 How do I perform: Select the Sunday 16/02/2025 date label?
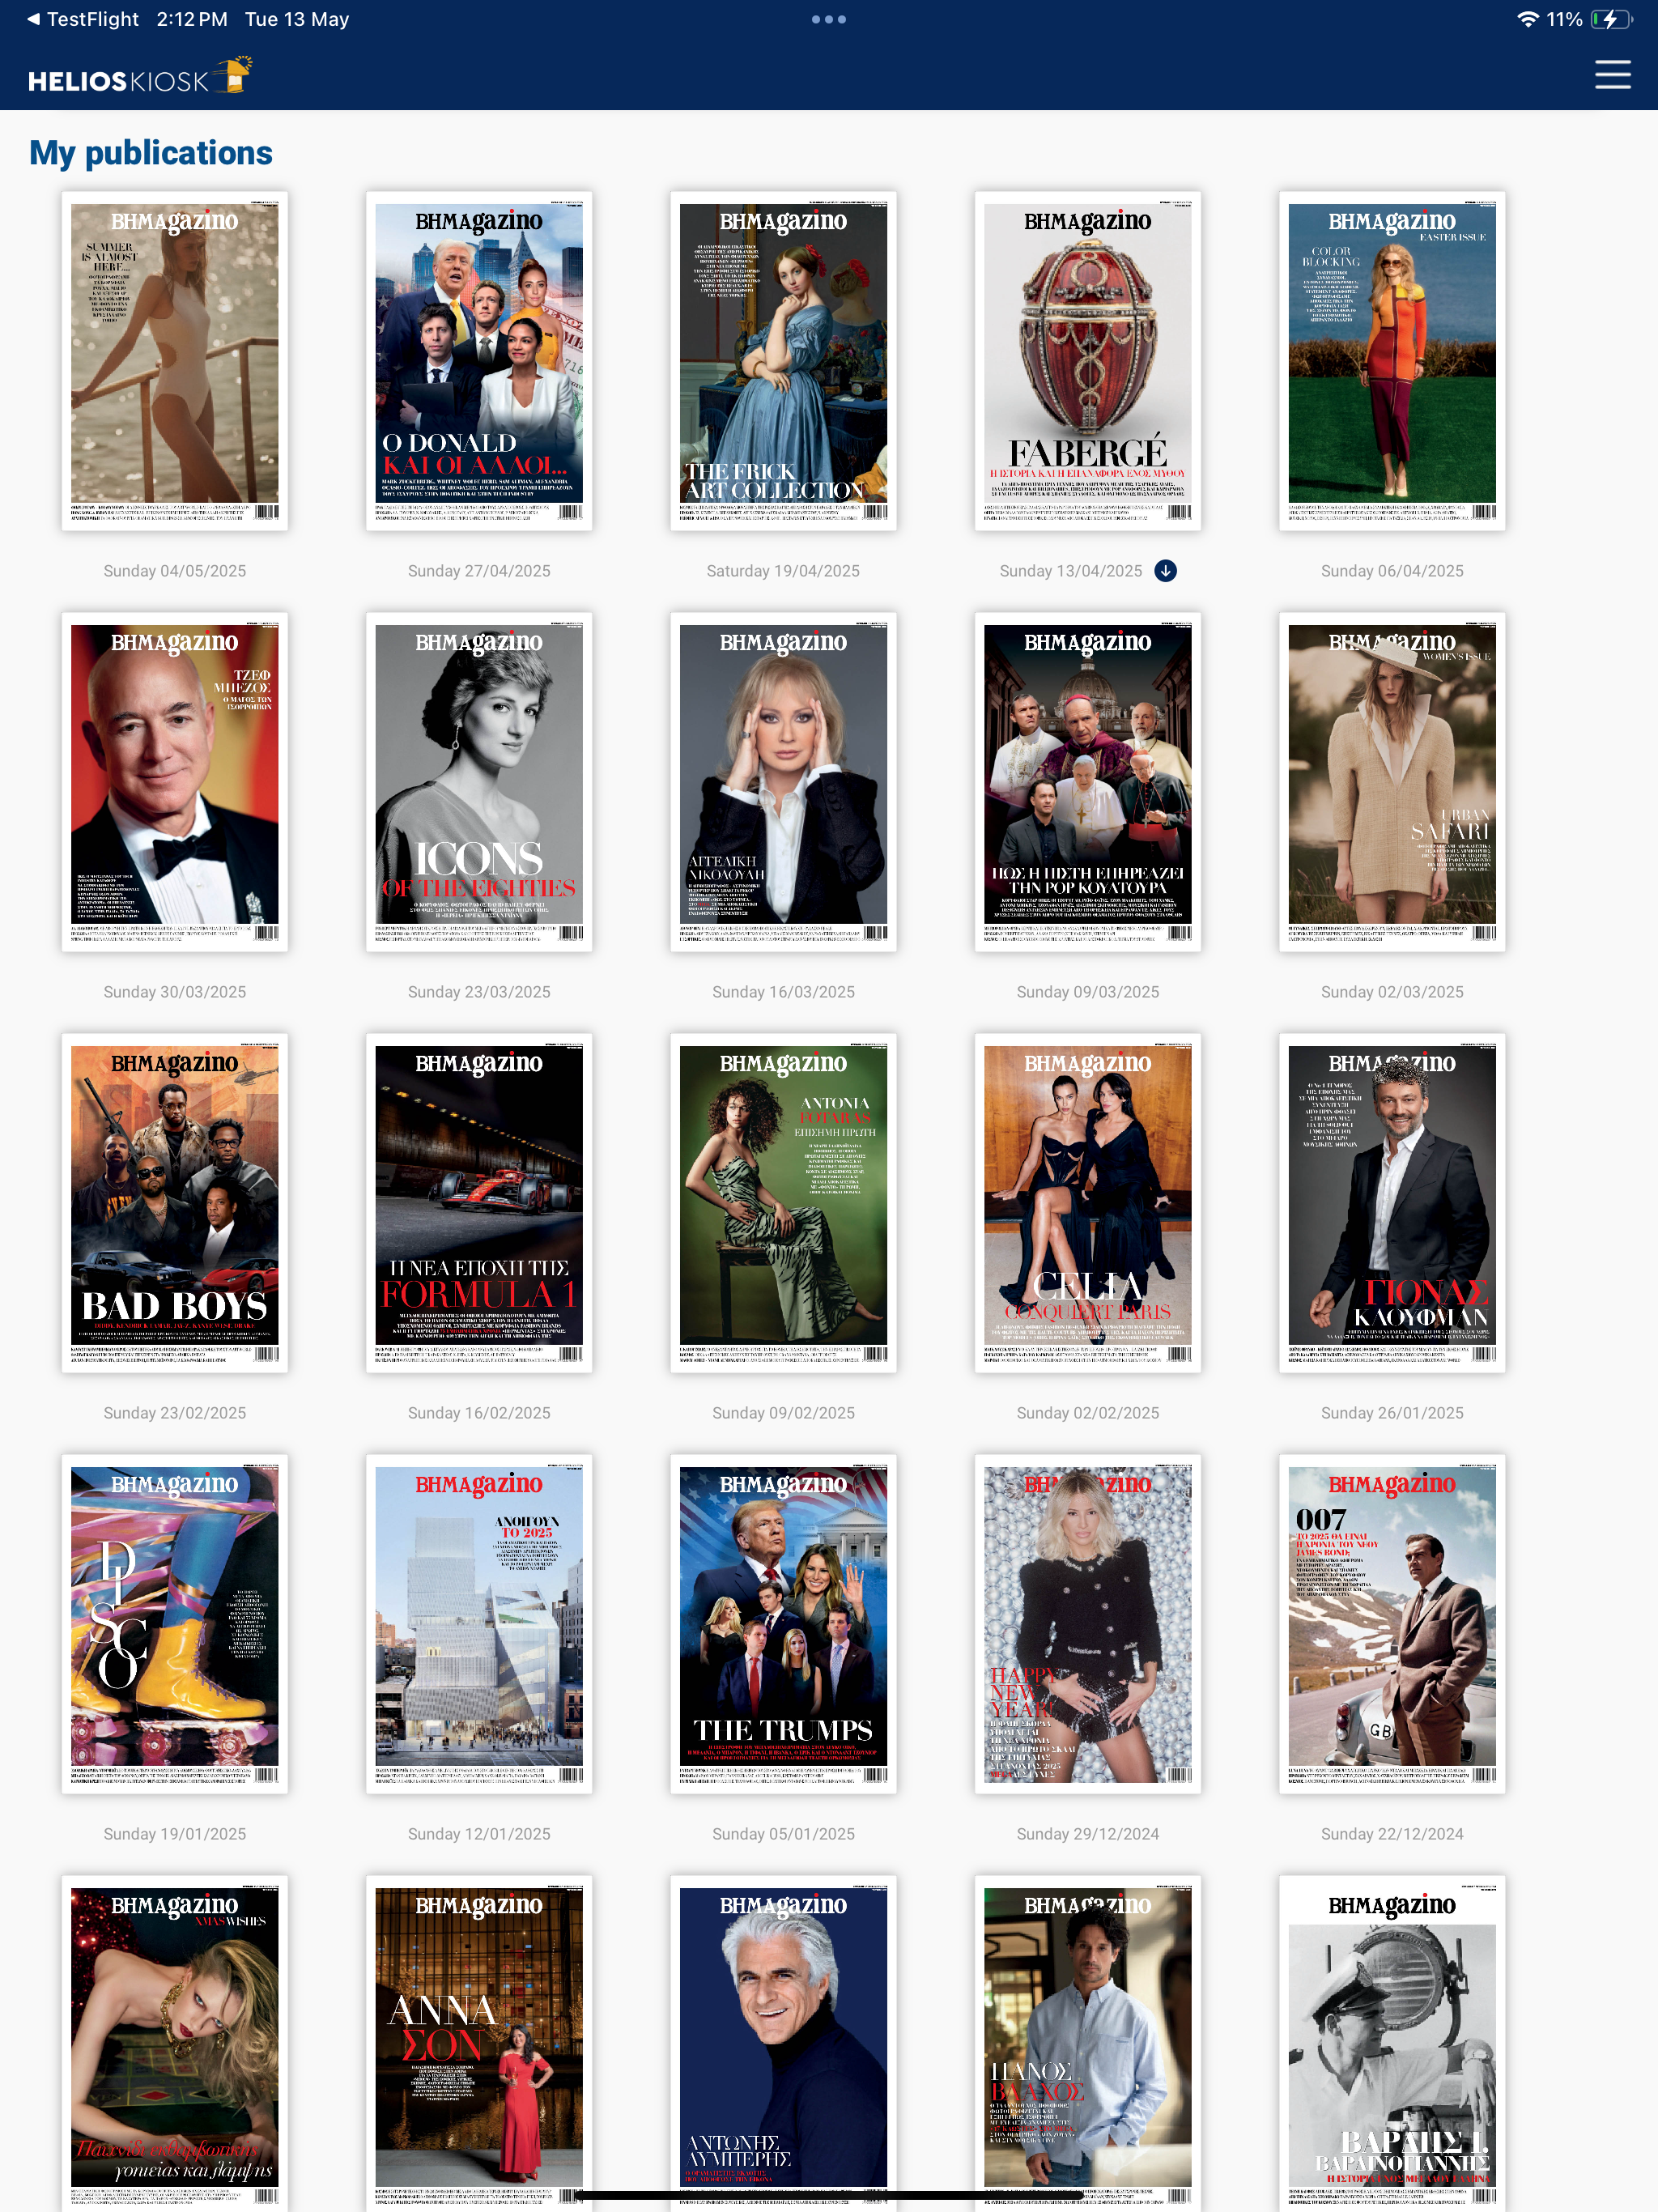pyautogui.click(x=479, y=1413)
